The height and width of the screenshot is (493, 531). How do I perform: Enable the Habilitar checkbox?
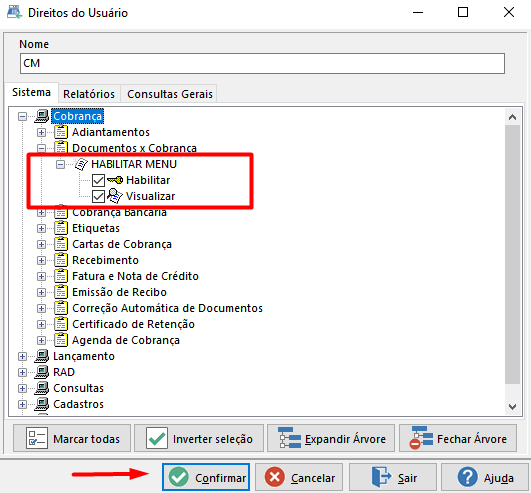[98, 180]
